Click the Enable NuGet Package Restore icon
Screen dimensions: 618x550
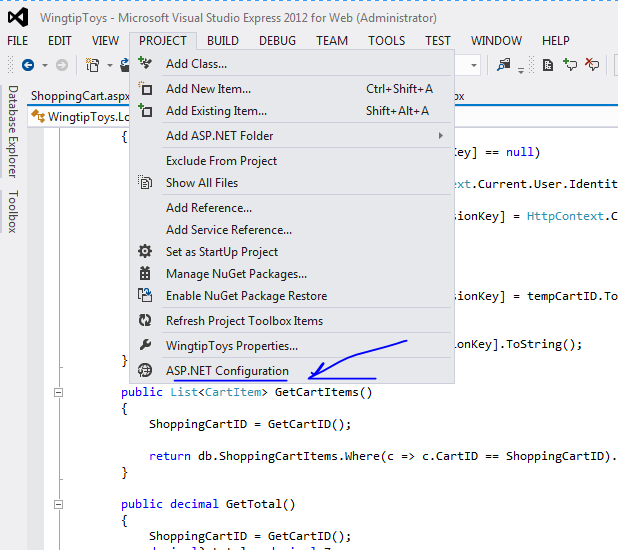coord(145,295)
